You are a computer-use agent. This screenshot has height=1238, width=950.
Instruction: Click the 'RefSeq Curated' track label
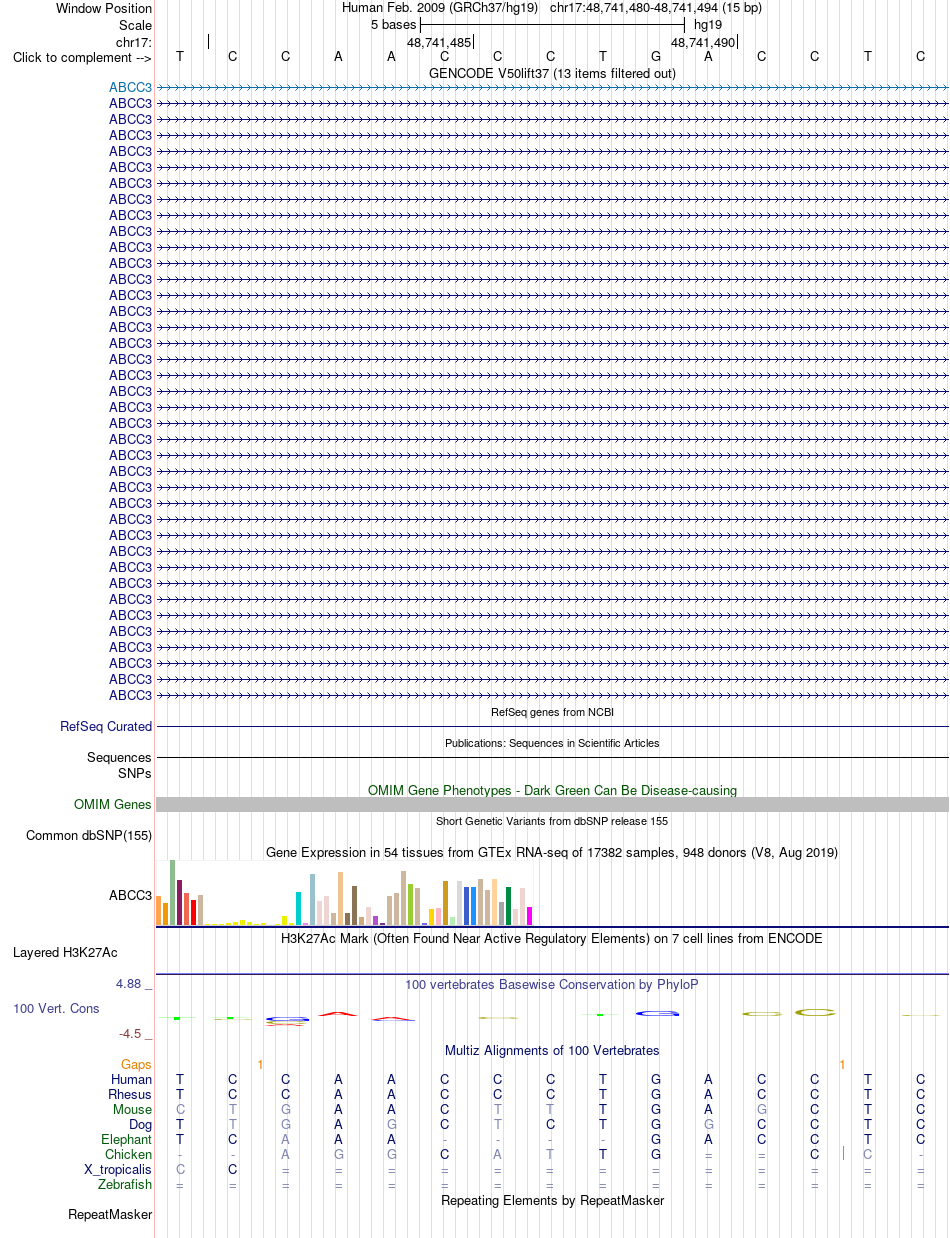point(106,727)
